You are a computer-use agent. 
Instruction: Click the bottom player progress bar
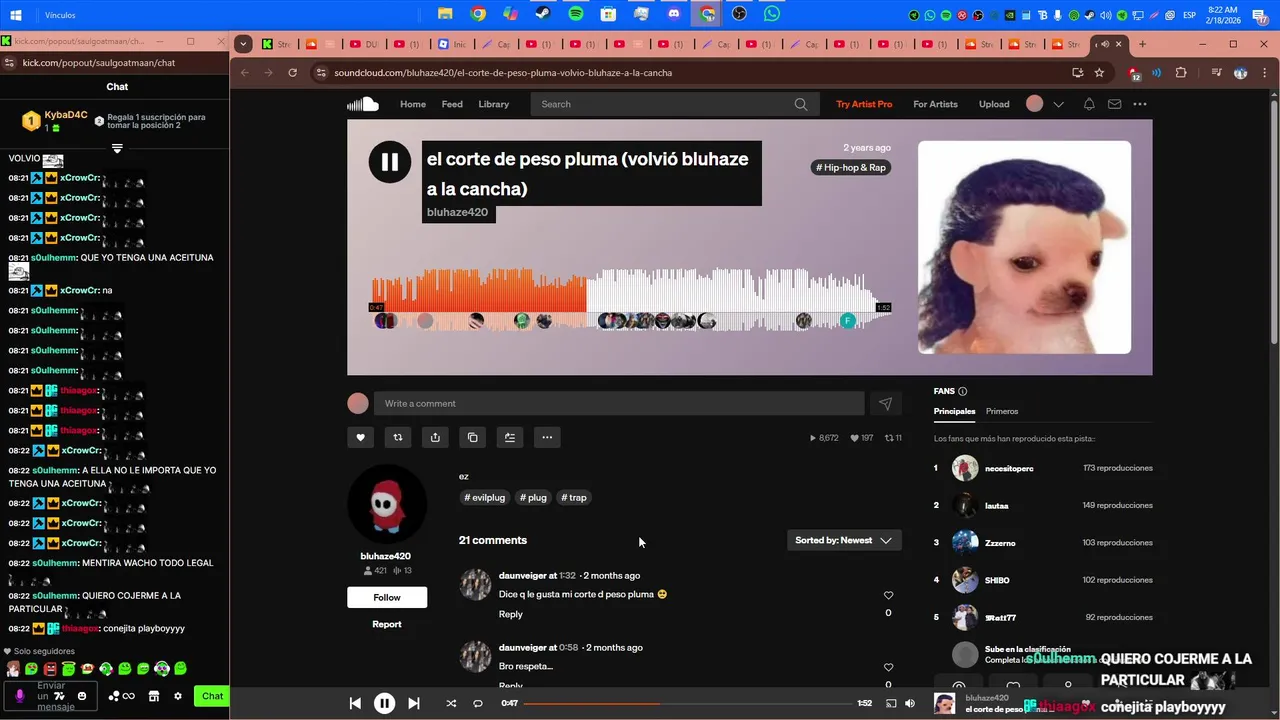pos(688,704)
